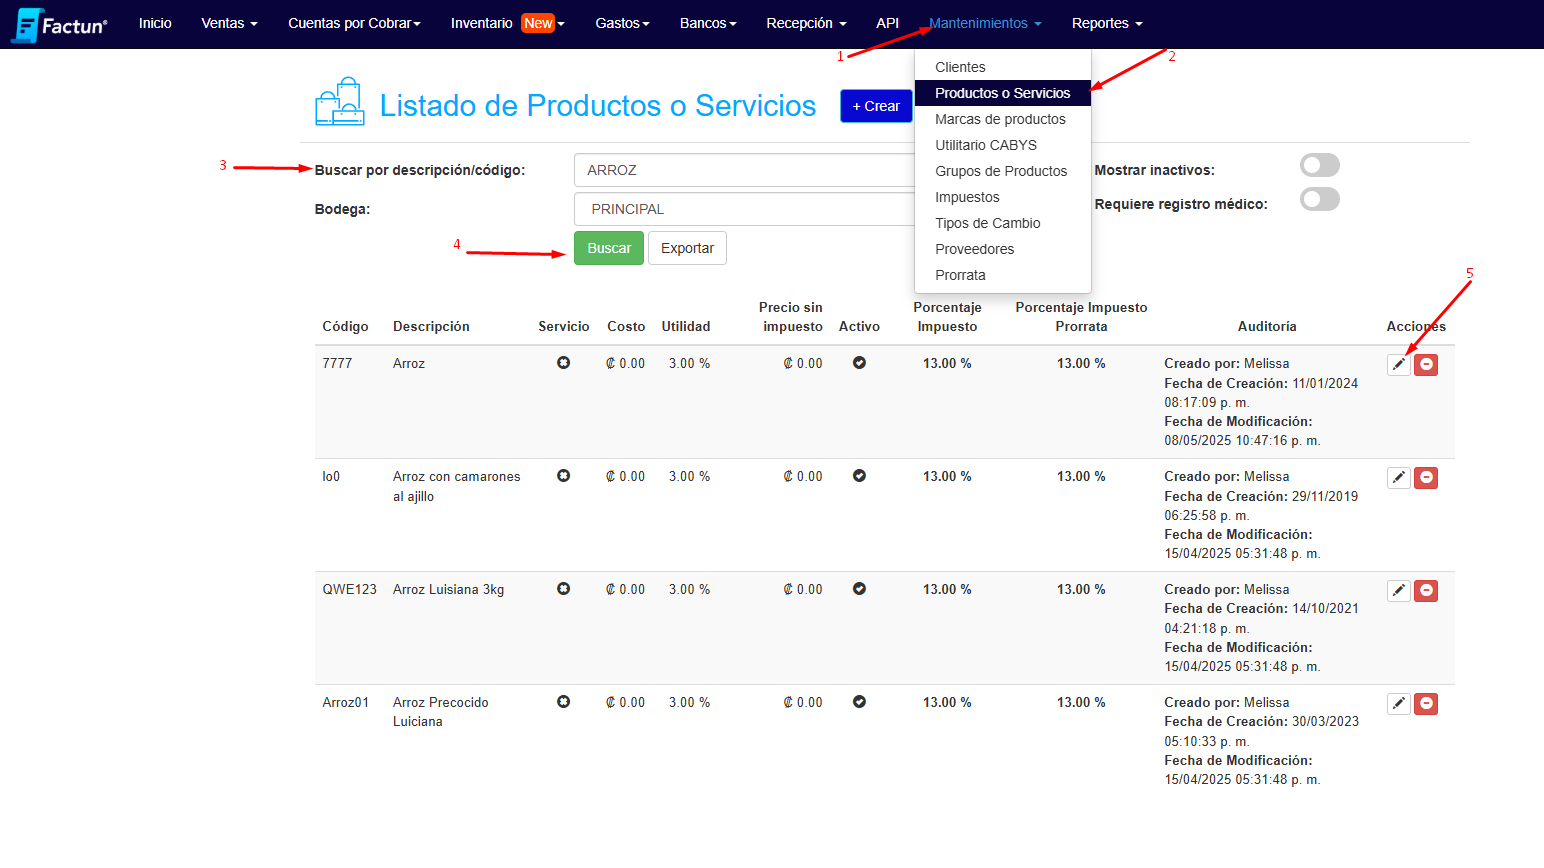This screenshot has height=868, width=1544.
Task: Delete the Arroz con camarones al ajillo product
Action: [x=1426, y=478]
